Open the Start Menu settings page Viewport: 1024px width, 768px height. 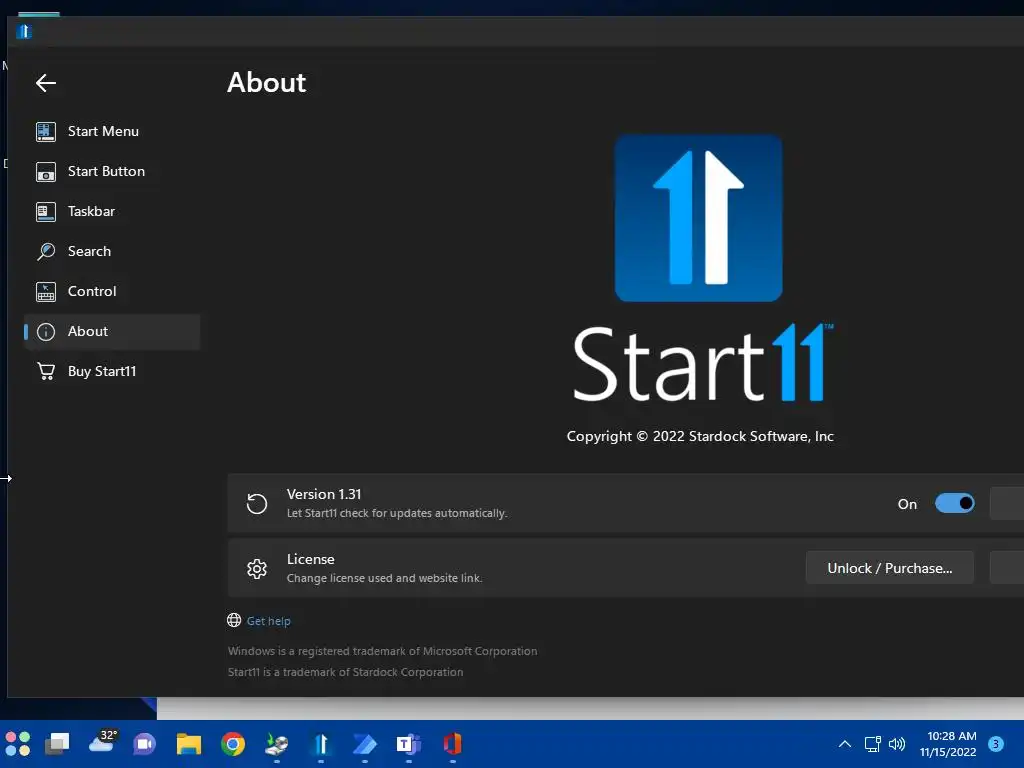coord(112,131)
